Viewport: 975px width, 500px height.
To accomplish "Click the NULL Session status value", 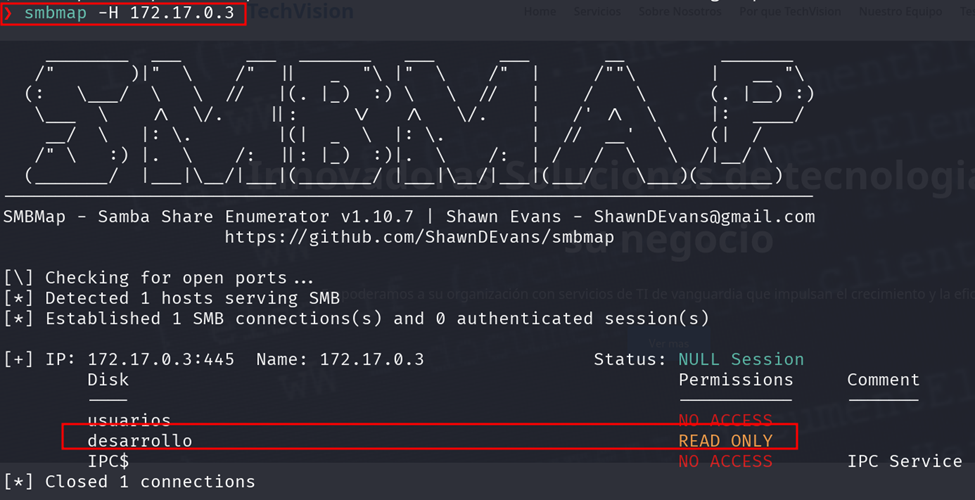I will pos(740,359).
